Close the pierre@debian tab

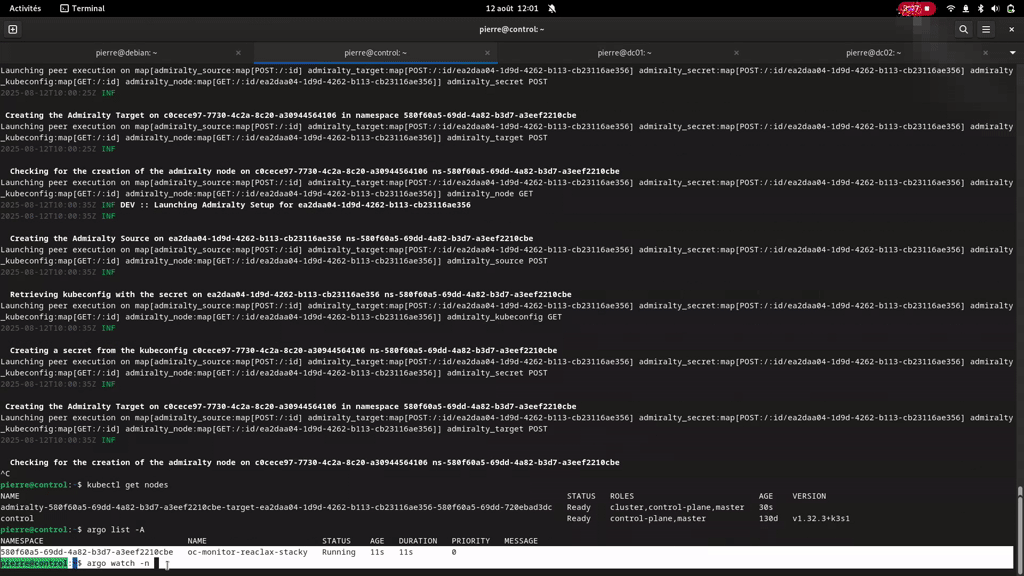point(238,52)
